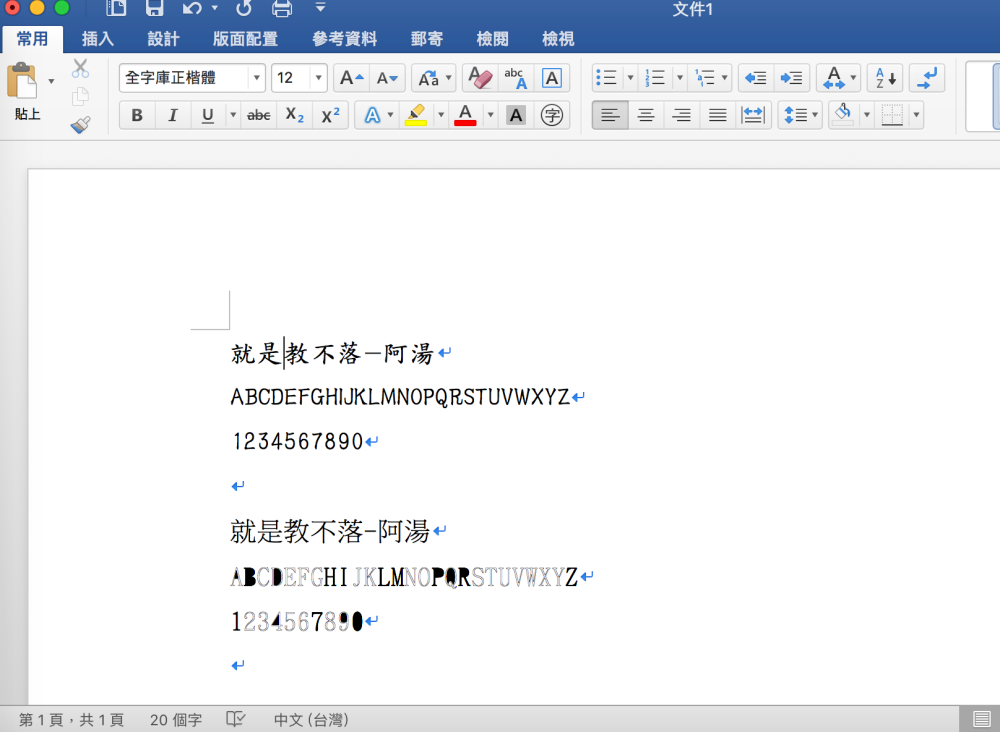Apply character shading (gray A)

(515, 115)
